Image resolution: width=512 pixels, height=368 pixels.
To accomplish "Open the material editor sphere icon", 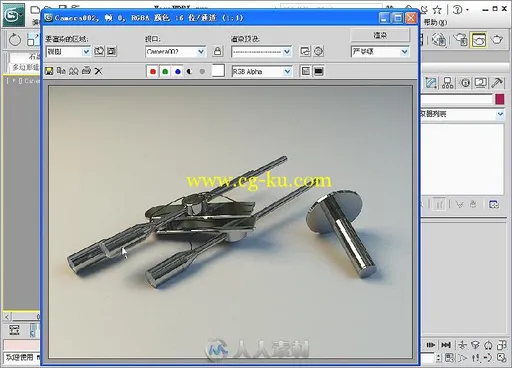I will pyautogui.click(x=439, y=40).
